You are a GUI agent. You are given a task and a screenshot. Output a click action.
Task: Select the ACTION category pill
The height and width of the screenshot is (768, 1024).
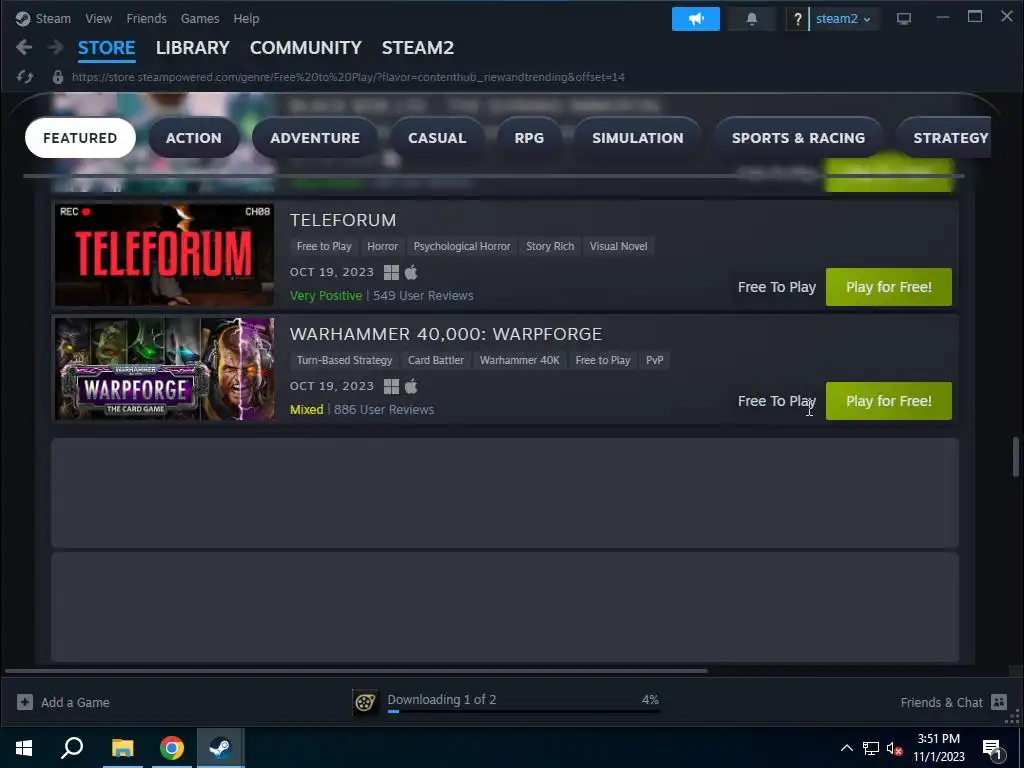click(194, 138)
